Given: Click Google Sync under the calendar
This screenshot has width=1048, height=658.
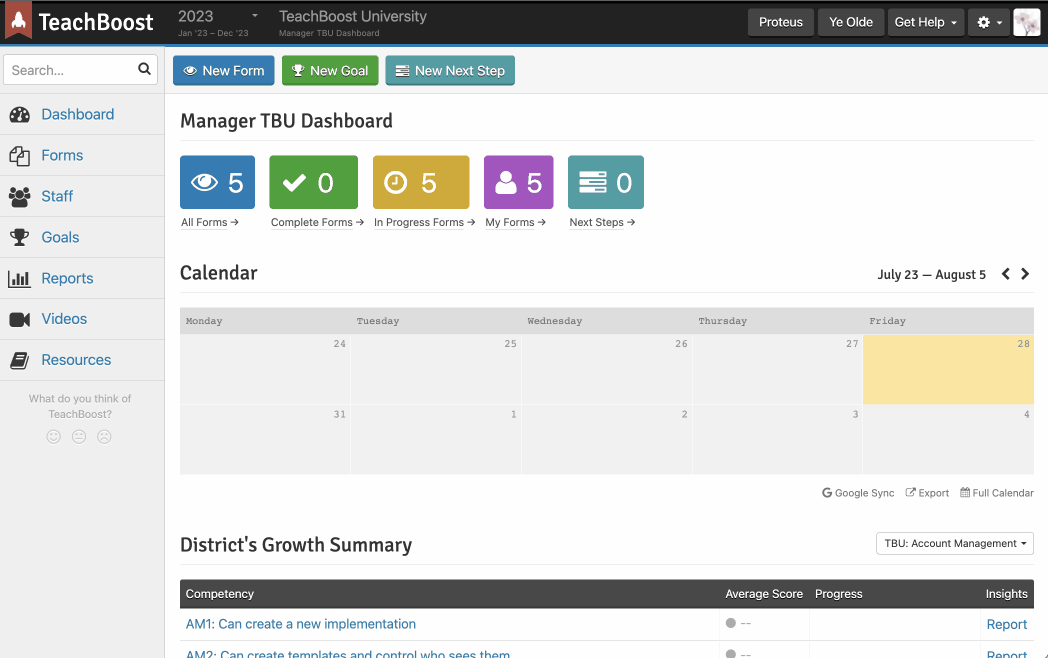Looking at the screenshot, I should pos(858,493).
